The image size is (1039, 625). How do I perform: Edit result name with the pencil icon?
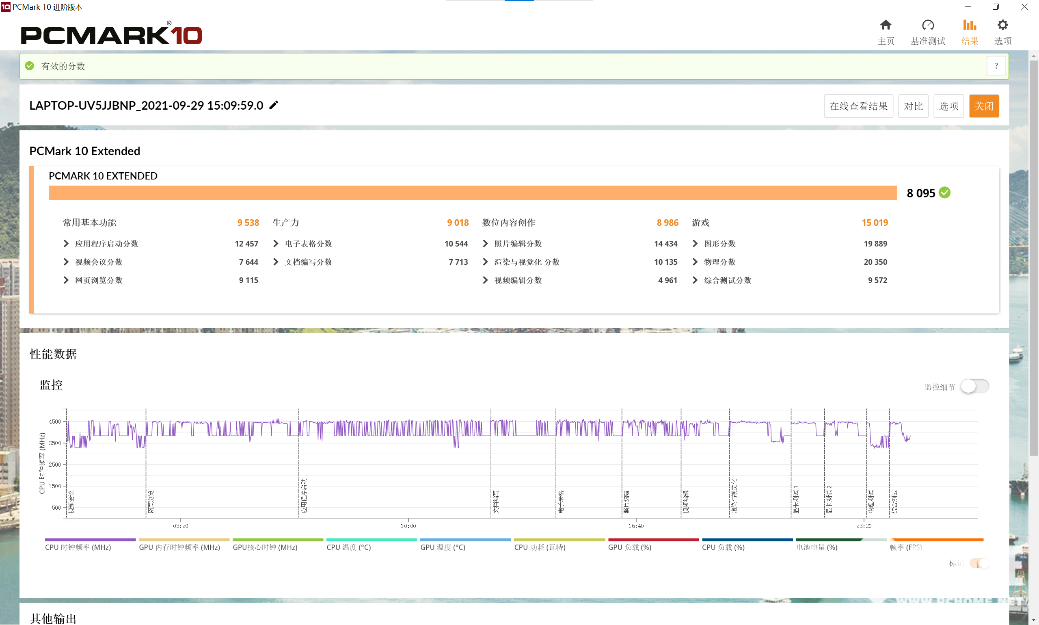tap(274, 105)
